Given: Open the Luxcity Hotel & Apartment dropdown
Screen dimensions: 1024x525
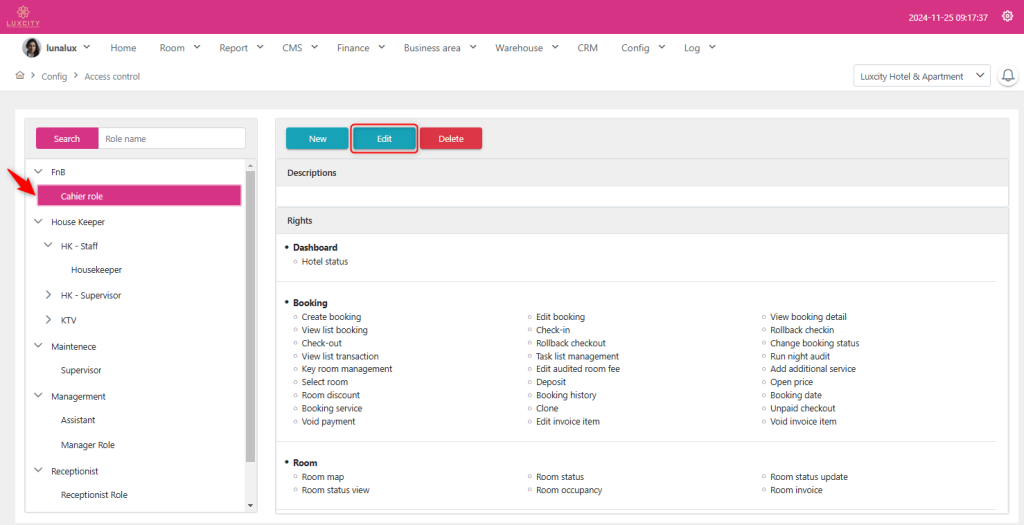Looking at the screenshot, I should click(x=920, y=76).
